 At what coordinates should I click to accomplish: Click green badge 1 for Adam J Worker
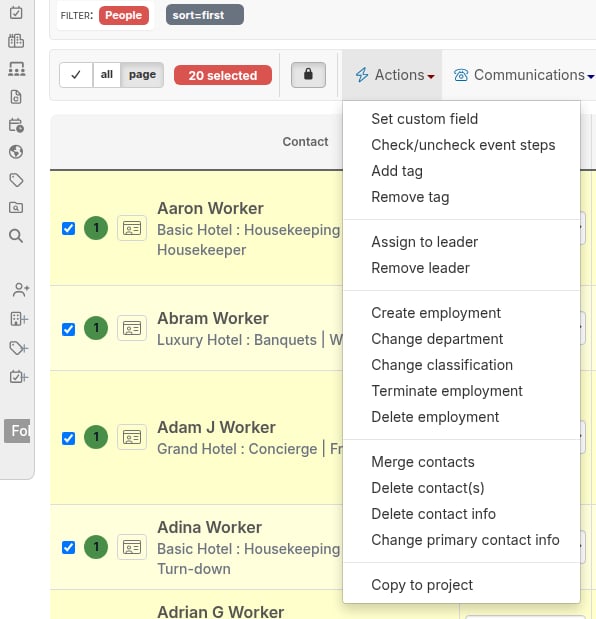tap(96, 437)
